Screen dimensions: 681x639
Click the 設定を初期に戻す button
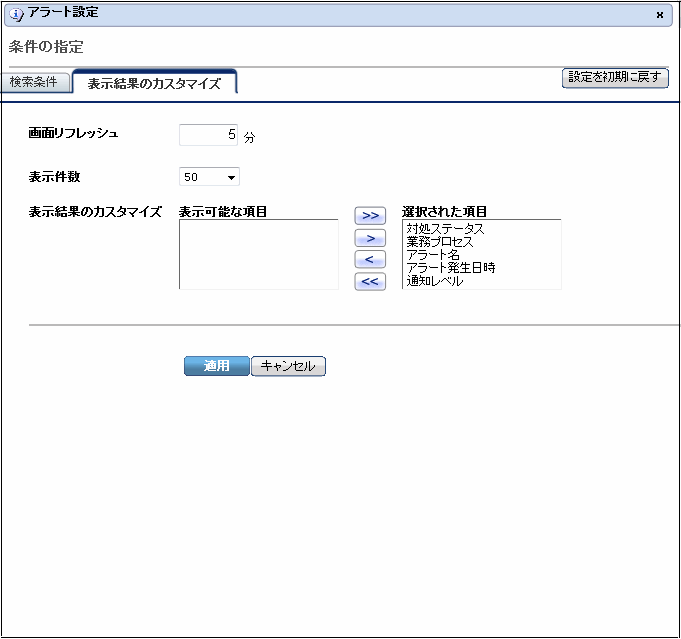click(615, 77)
